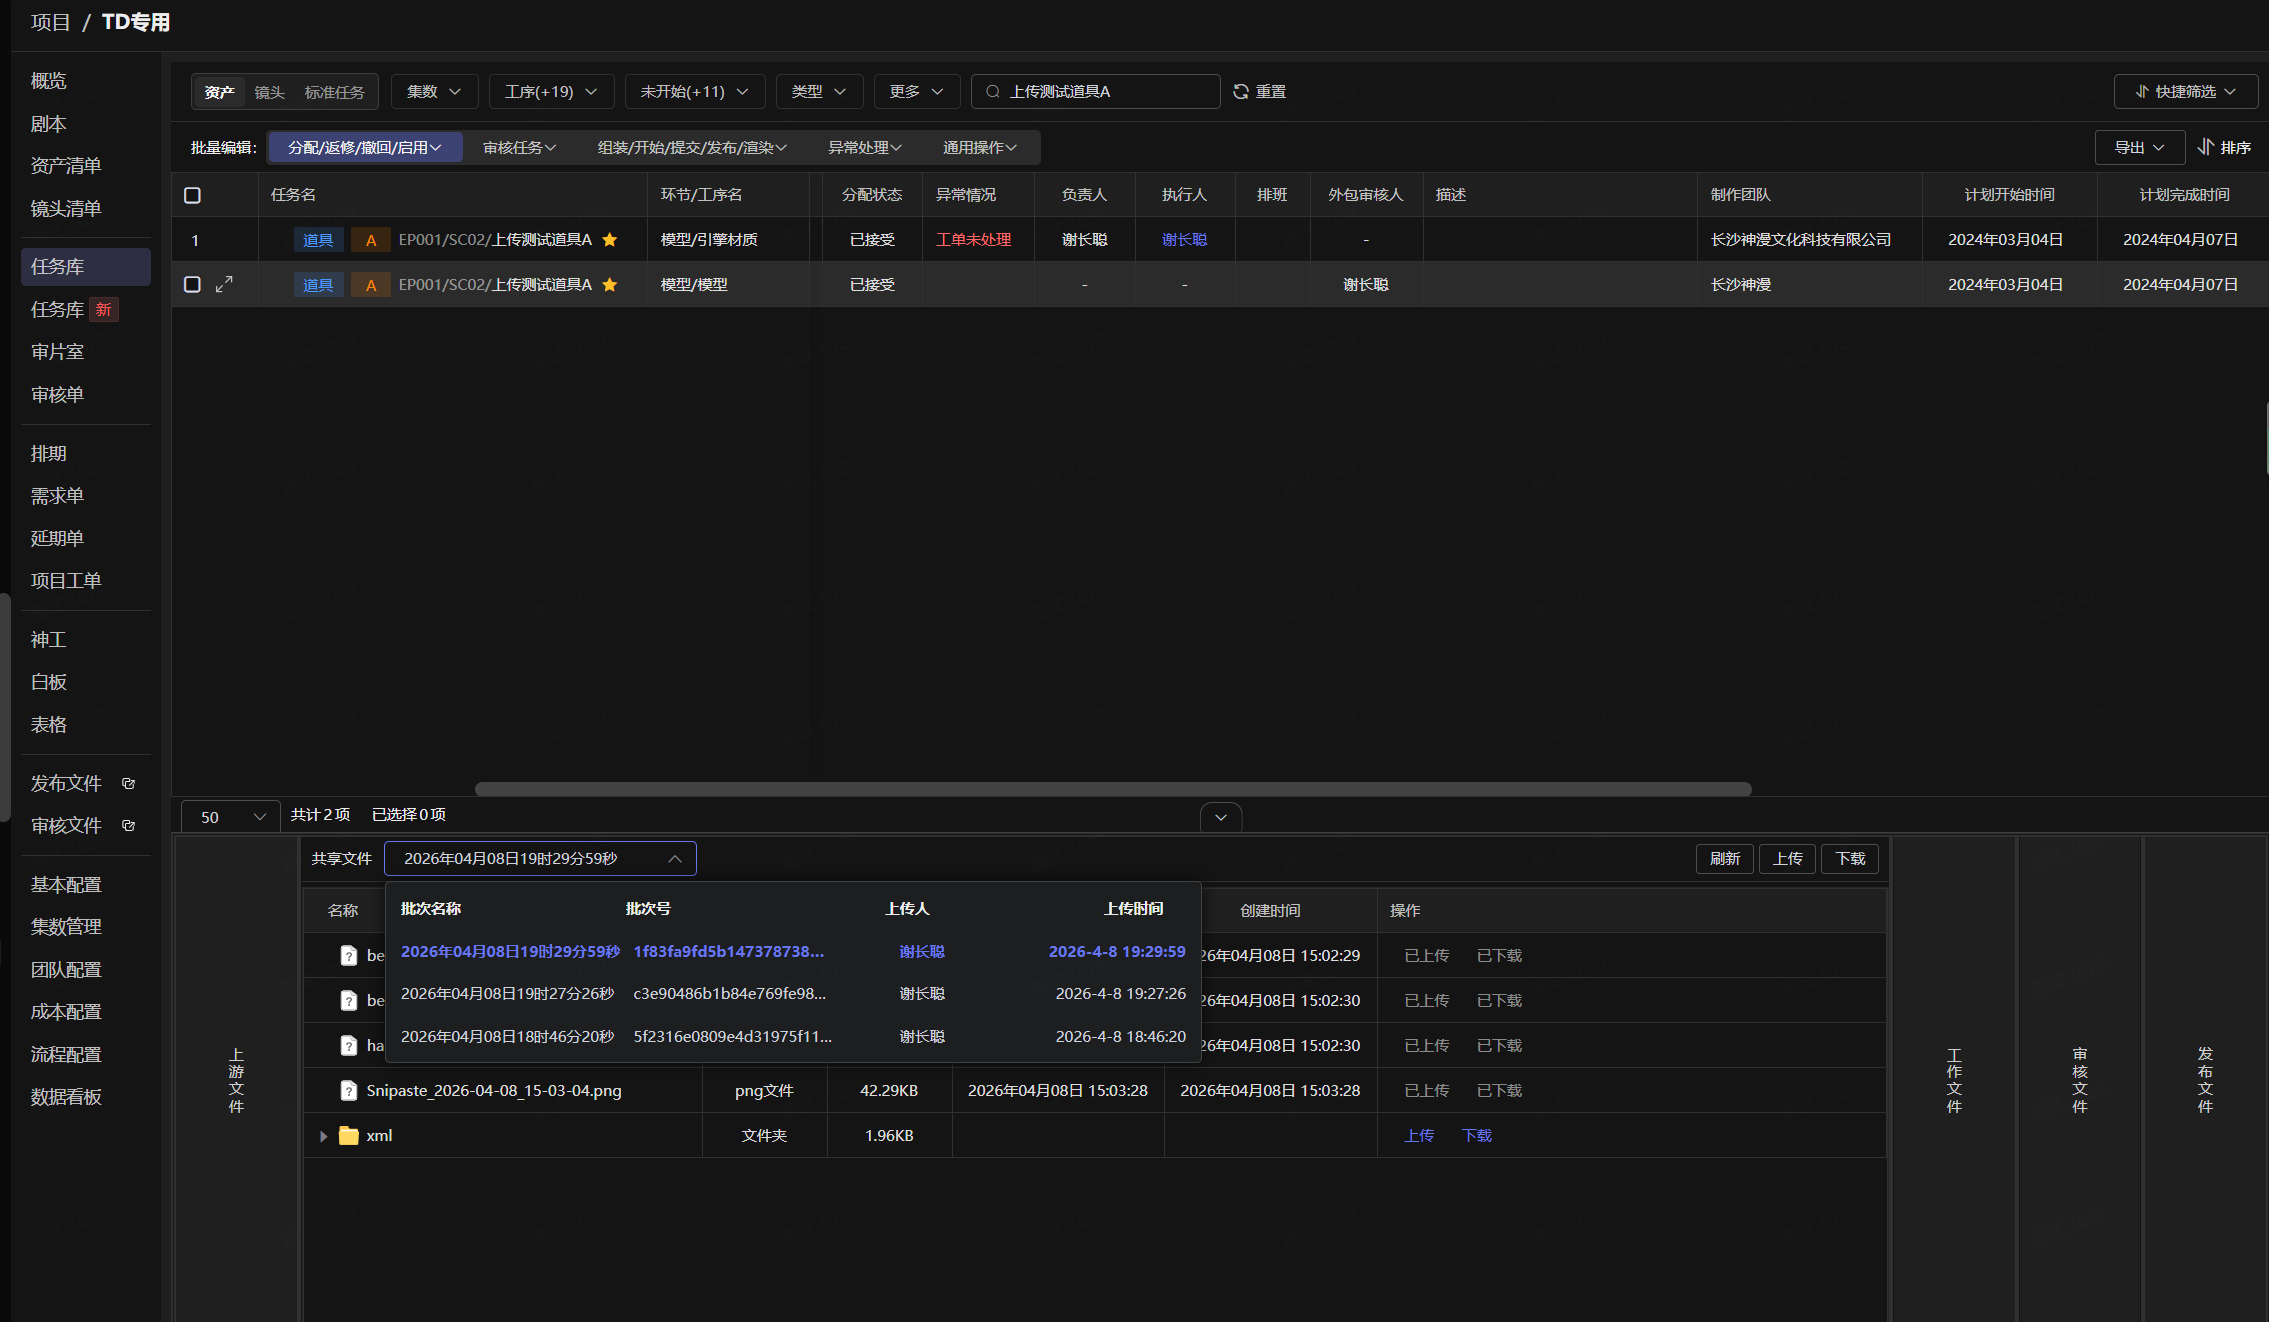The width and height of the screenshot is (2269, 1322).
Task: Open the external link icon beside 审核文件
Action: [x=128, y=825]
